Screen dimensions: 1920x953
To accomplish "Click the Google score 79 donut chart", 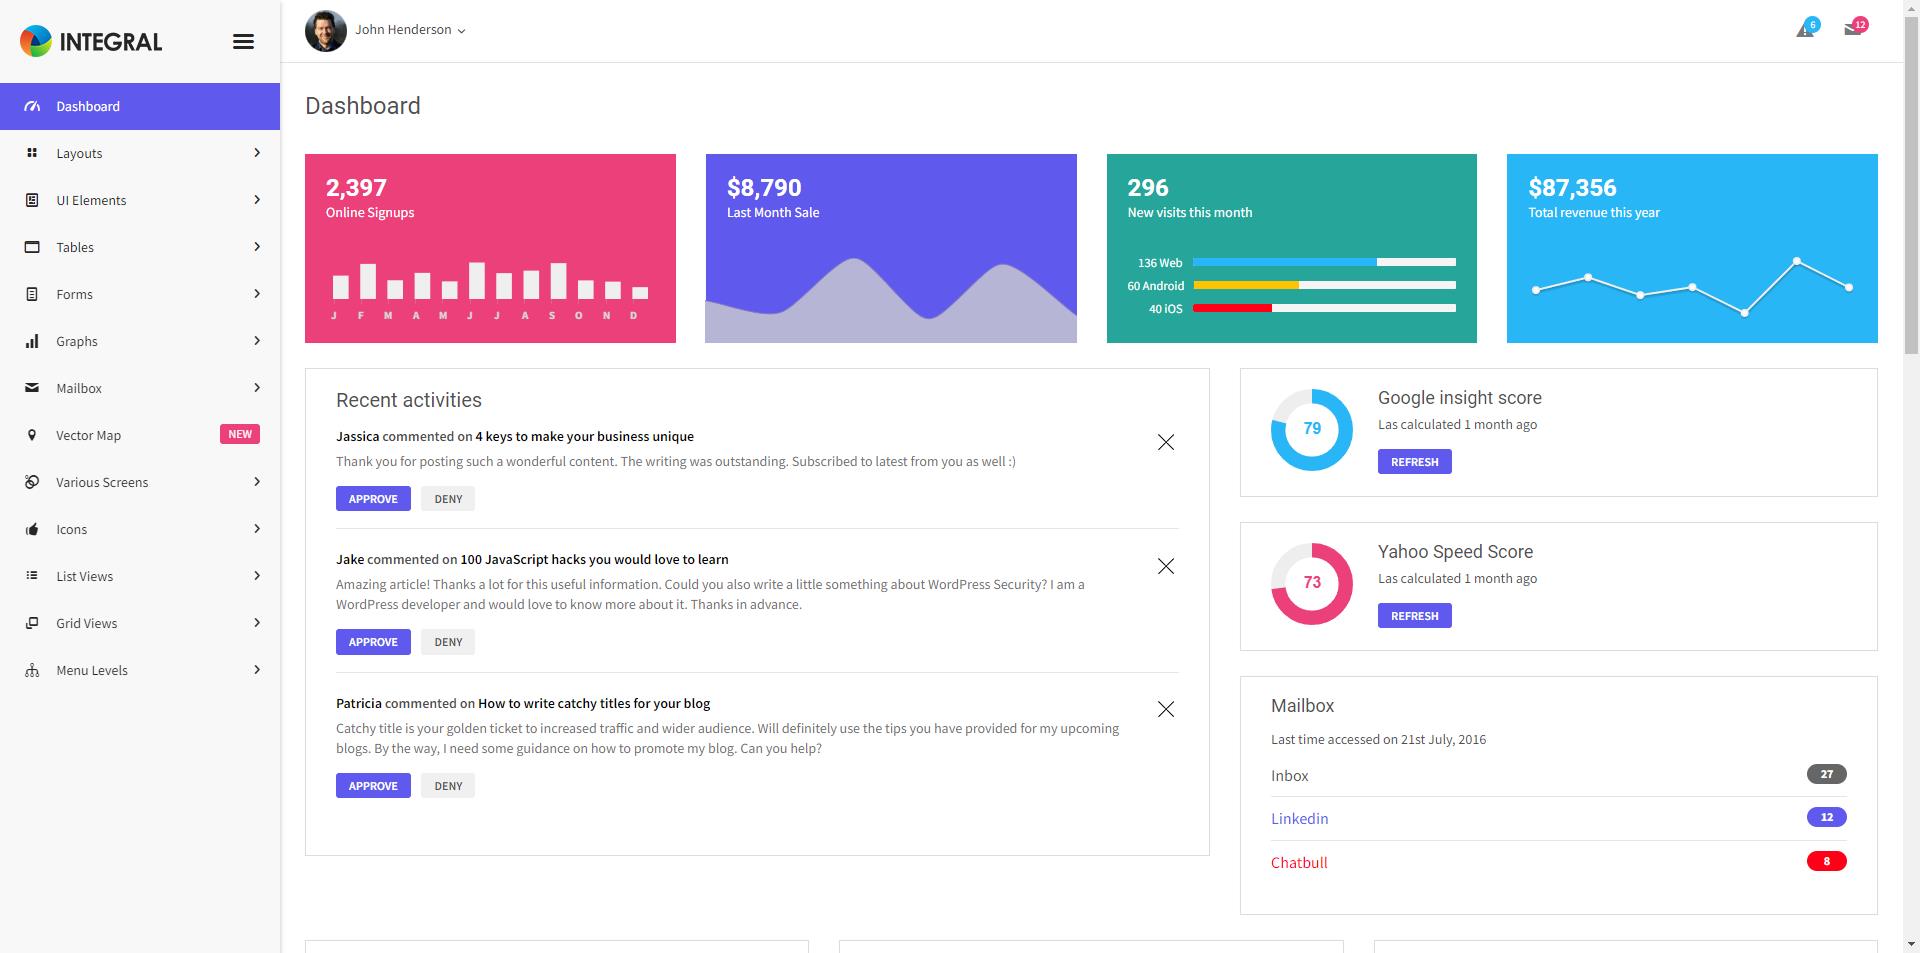I will (x=1312, y=429).
